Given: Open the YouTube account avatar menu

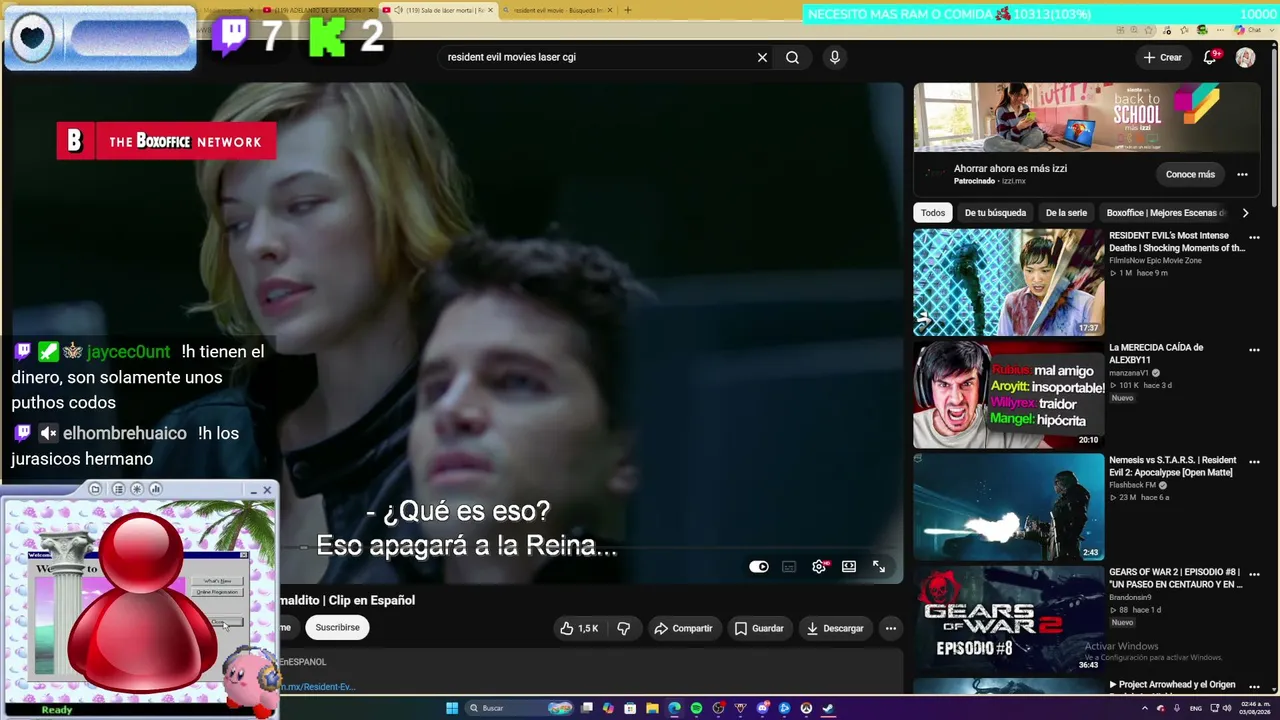Looking at the screenshot, I should pyautogui.click(x=1245, y=57).
